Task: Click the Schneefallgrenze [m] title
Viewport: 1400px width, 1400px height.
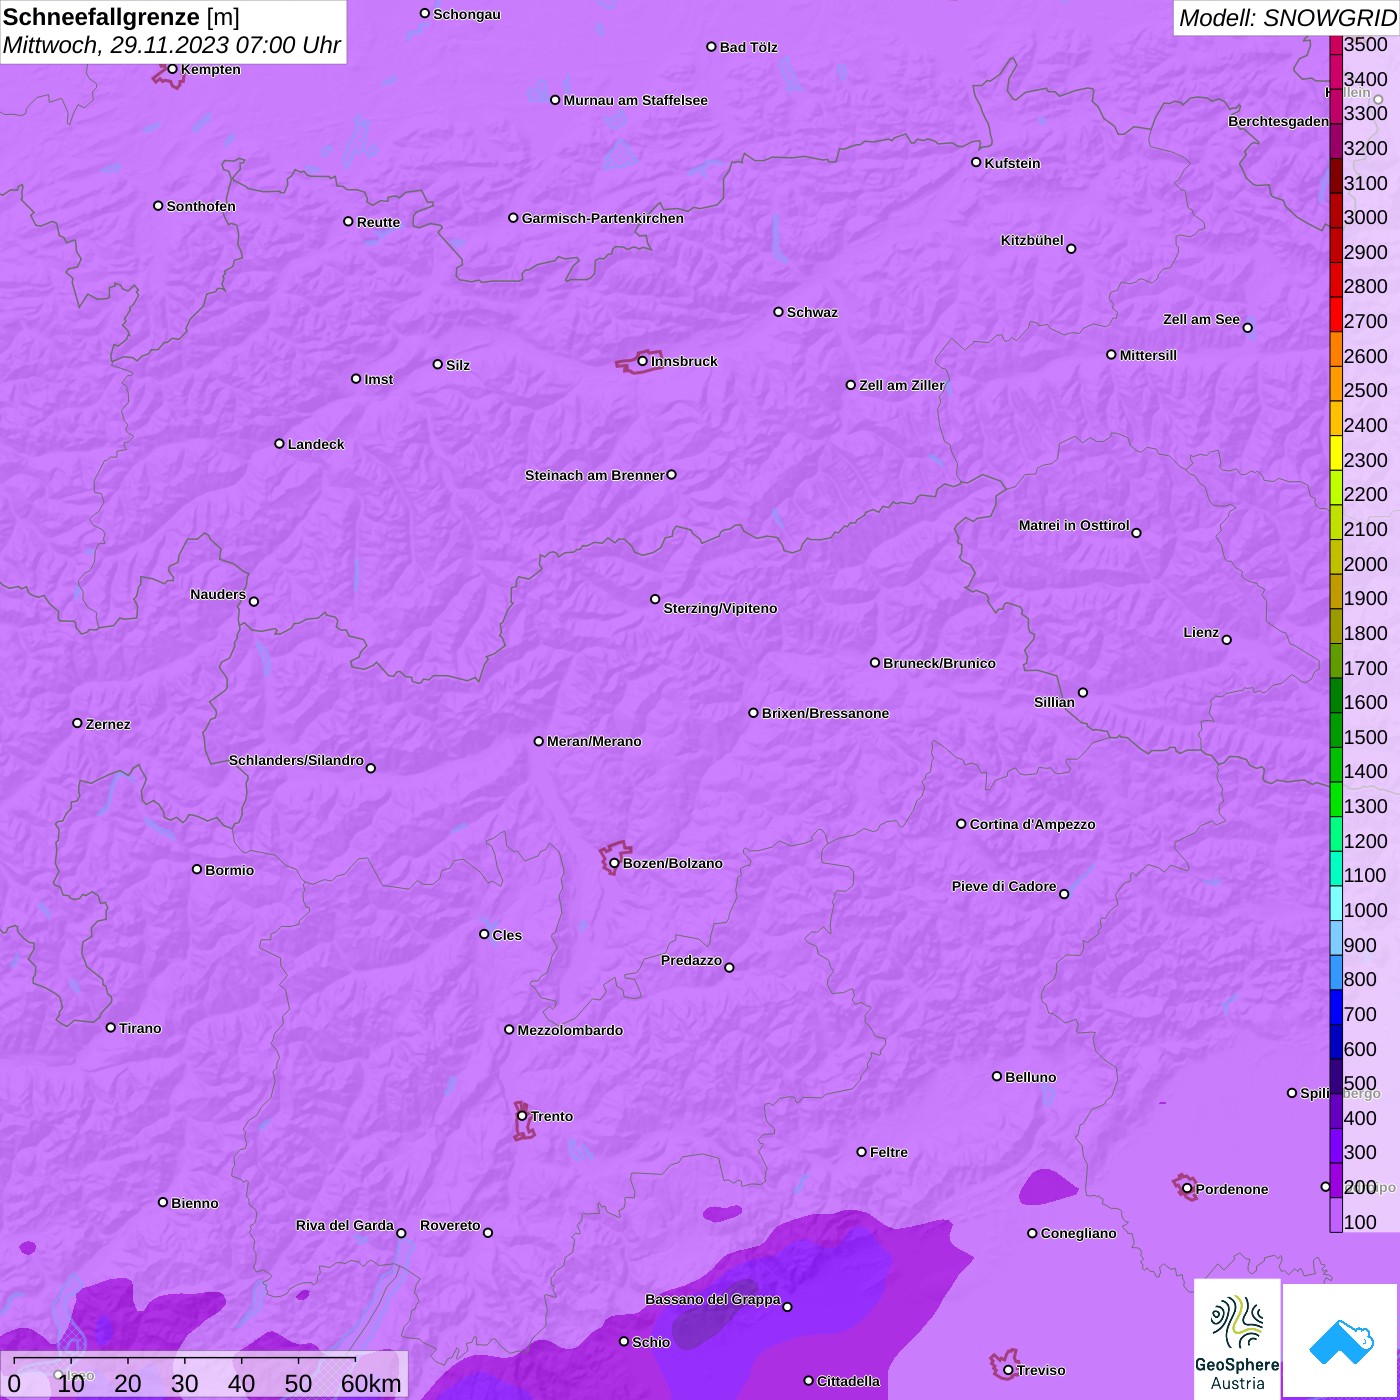Action: [x=121, y=17]
